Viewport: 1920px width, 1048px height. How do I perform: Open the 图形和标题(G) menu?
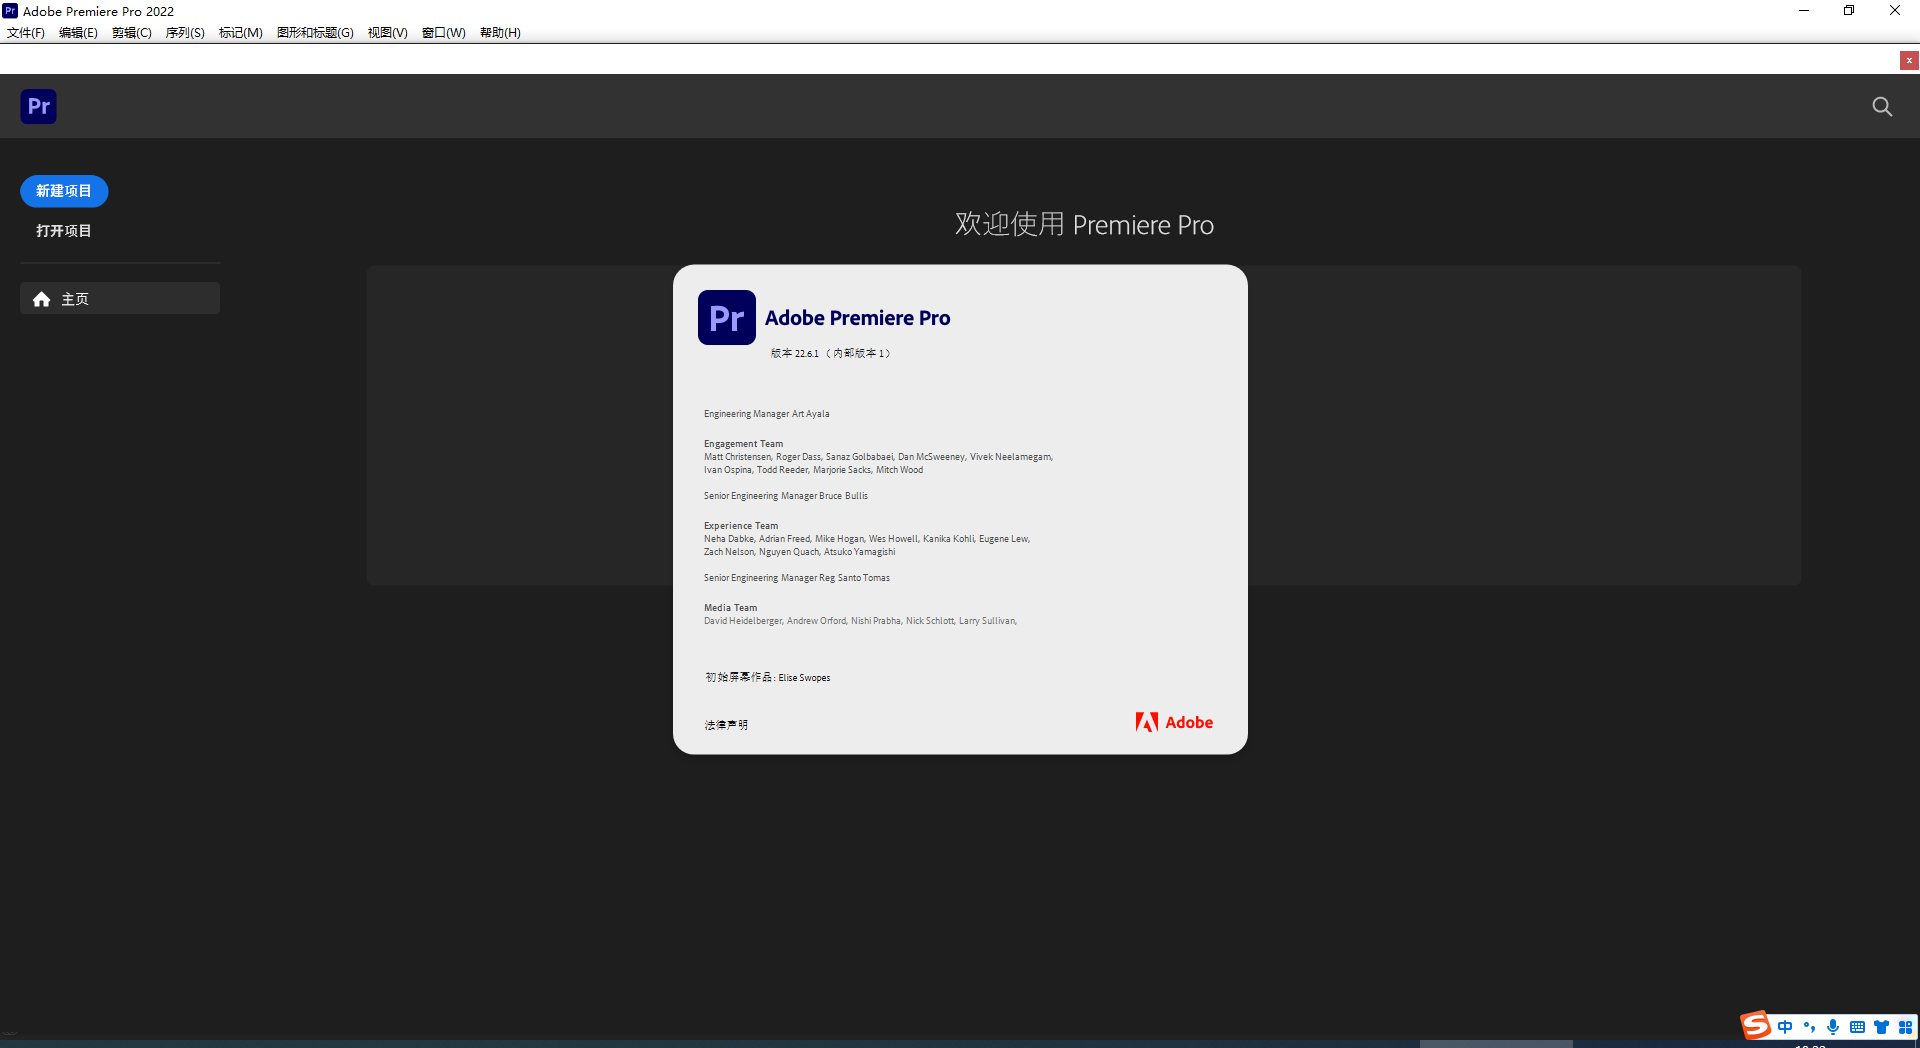click(314, 32)
